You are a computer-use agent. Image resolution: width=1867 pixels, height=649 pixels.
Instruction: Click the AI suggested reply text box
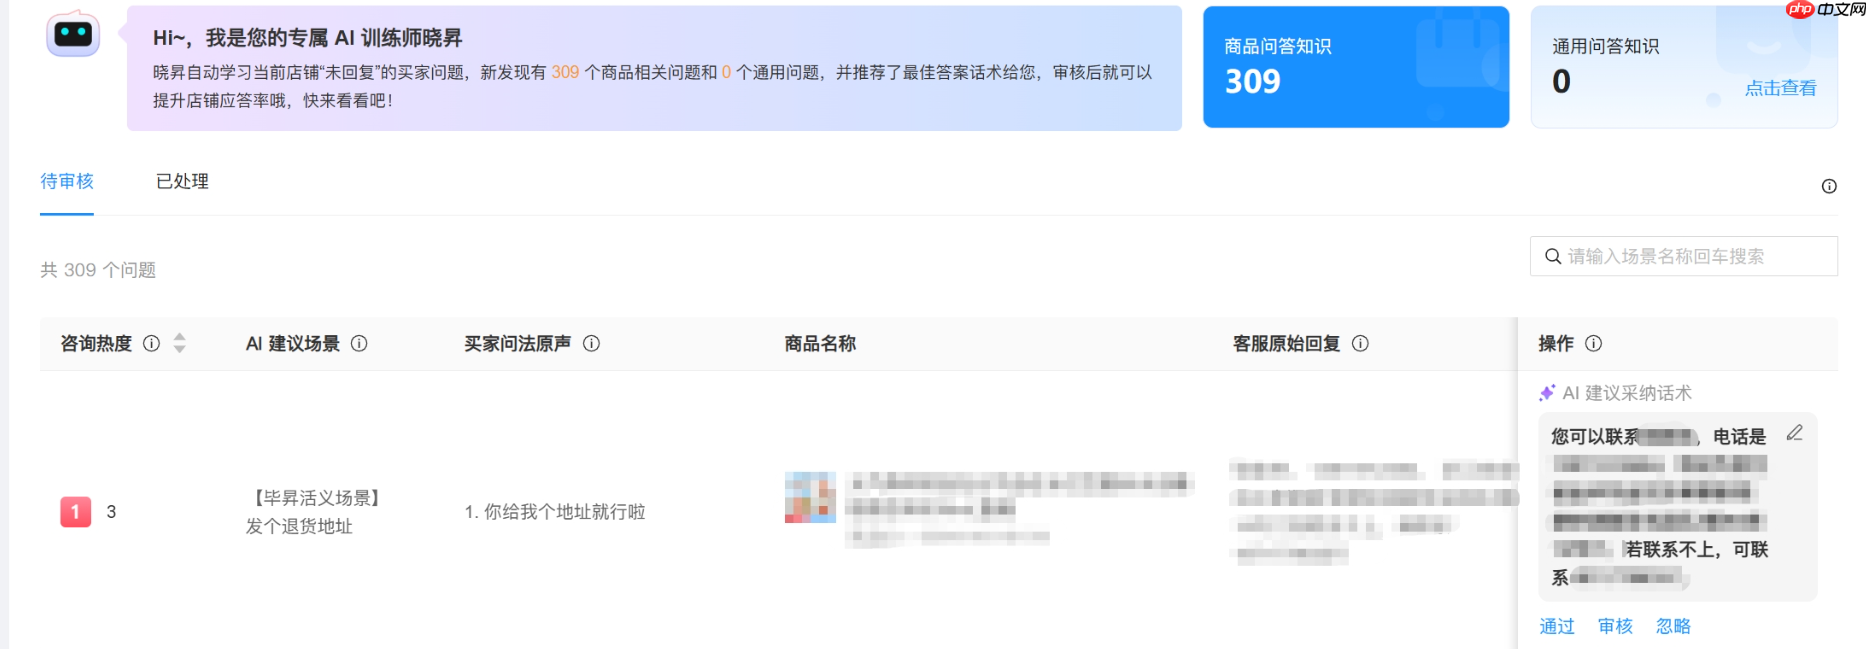pyautogui.click(x=1677, y=506)
